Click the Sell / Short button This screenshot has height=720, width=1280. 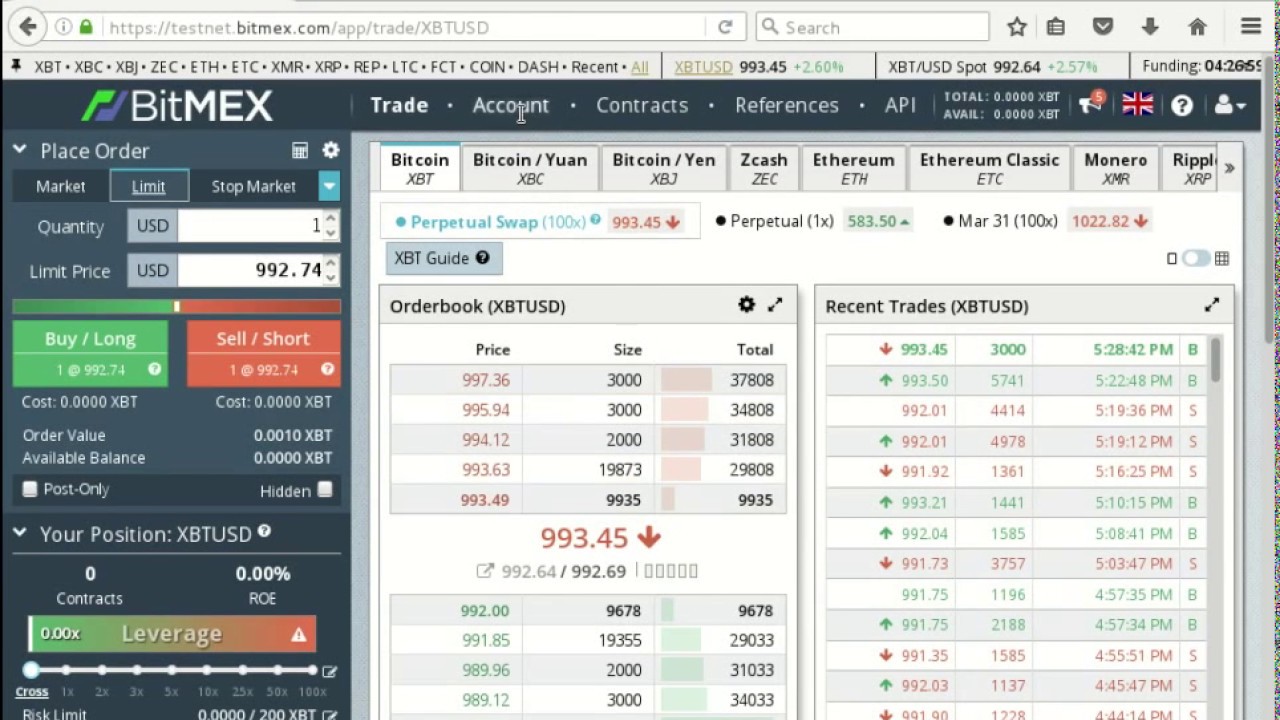[263, 353]
